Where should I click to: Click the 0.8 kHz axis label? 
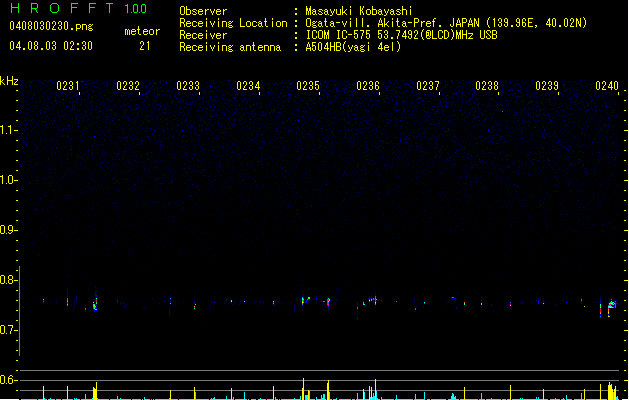[x=8, y=280]
